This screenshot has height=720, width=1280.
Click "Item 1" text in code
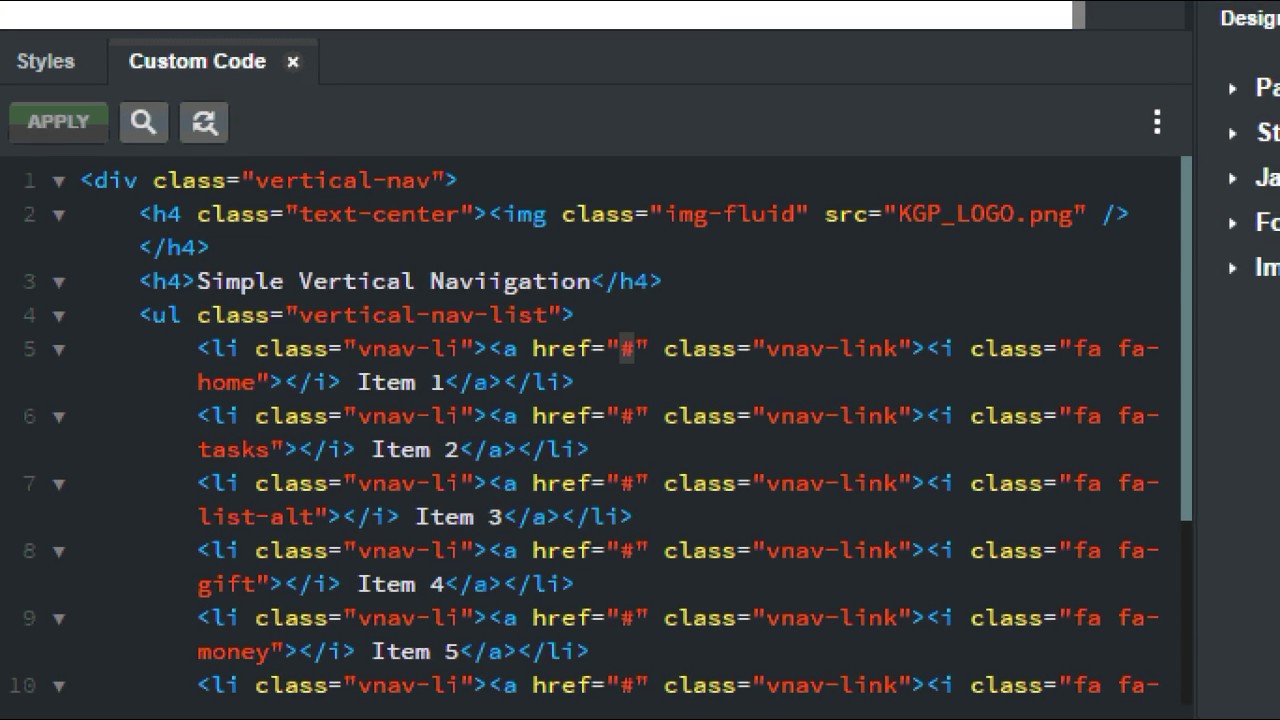click(x=400, y=382)
